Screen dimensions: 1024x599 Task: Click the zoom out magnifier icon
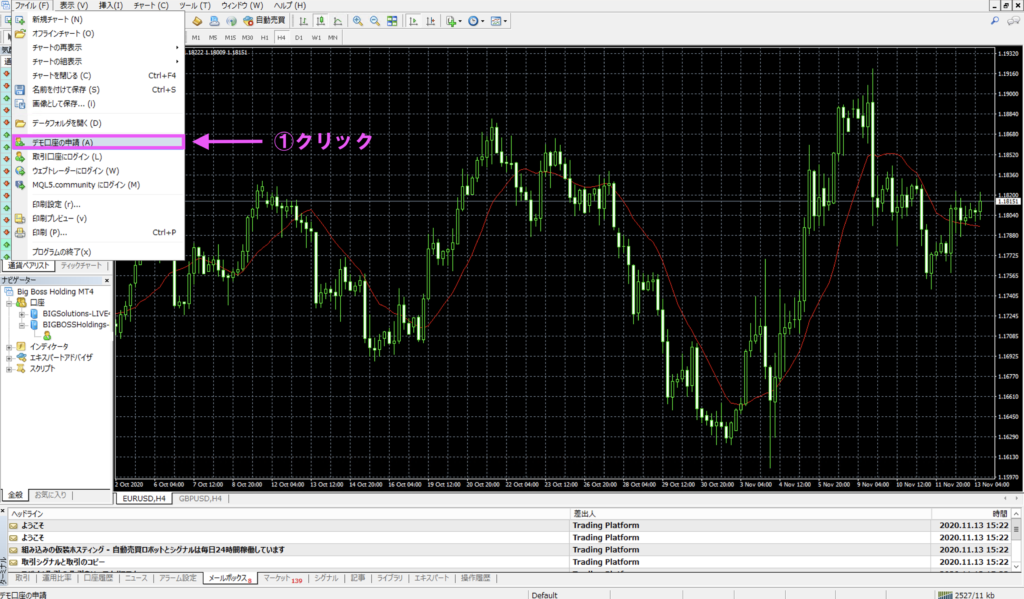pyautogui.click(x=375, y=21)
